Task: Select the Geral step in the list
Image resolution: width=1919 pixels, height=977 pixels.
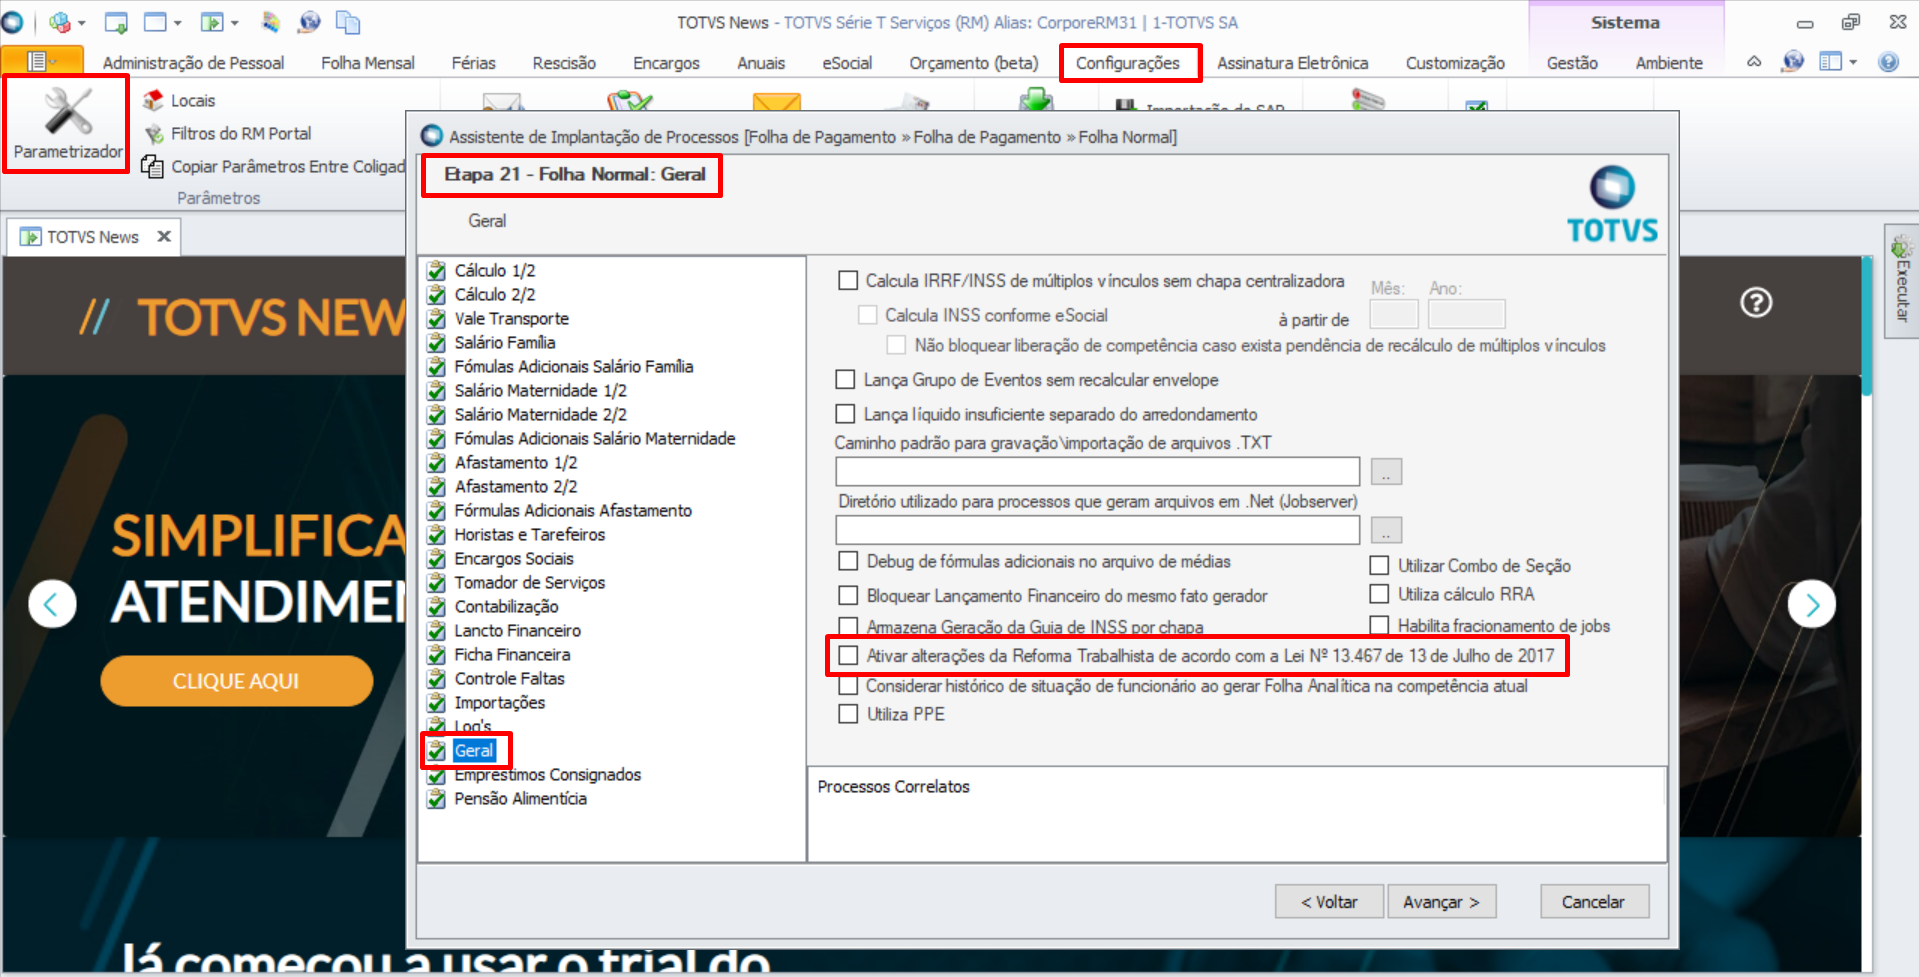Action: pos(474,751)
